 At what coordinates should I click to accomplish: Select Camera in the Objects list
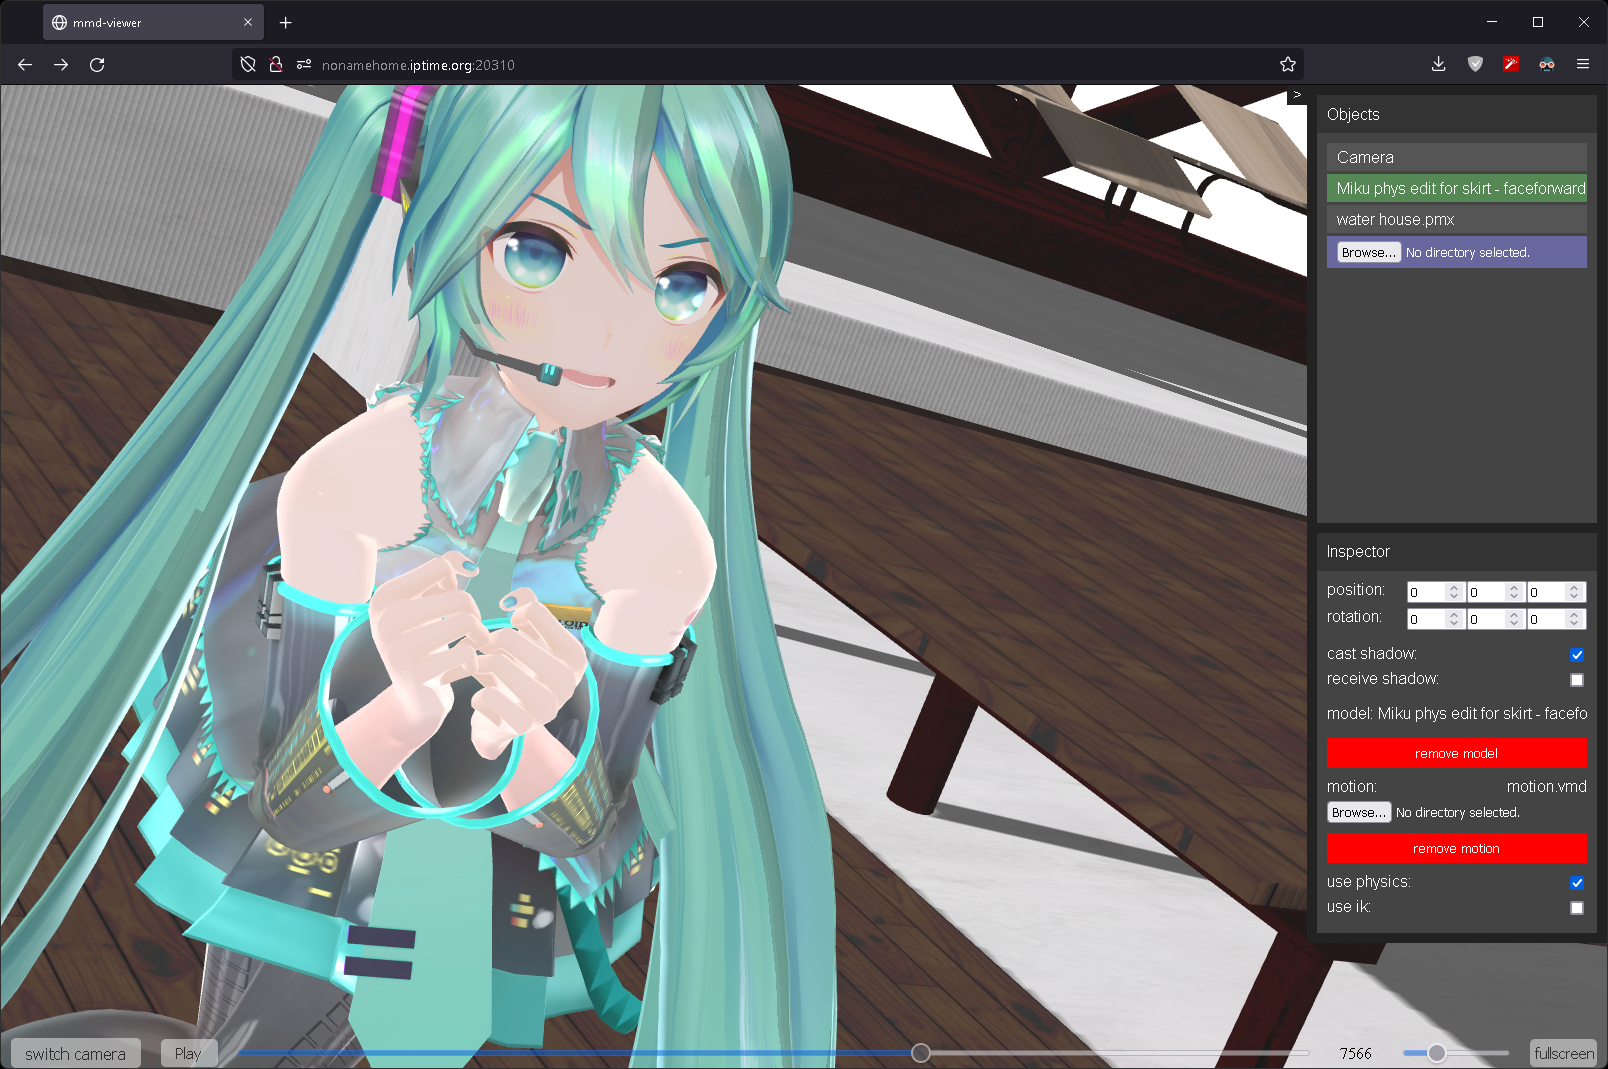[1457, 157]
